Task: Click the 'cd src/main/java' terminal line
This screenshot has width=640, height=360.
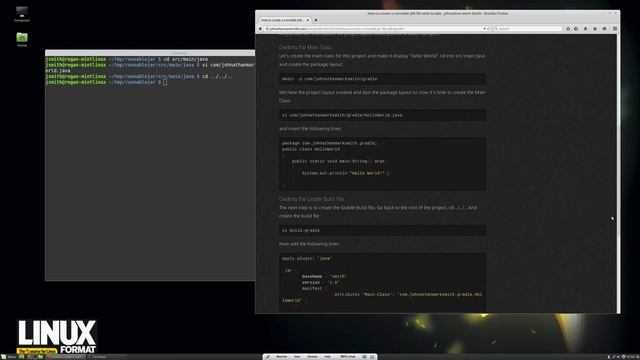Action: [x=127, y=59]
